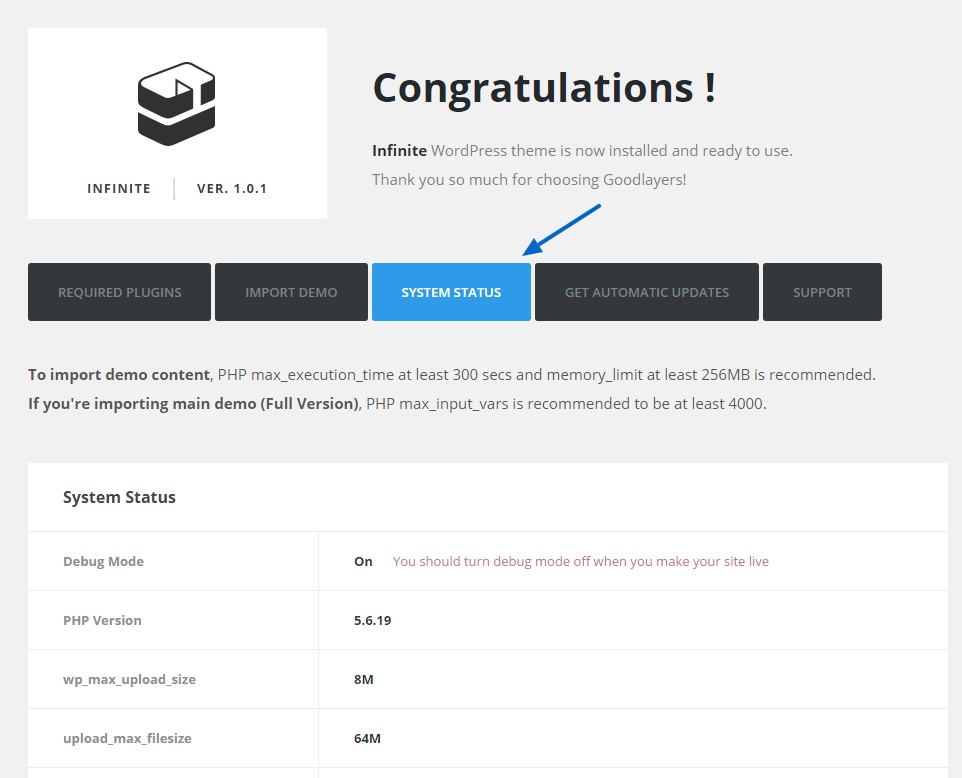Switch to the Import Demo tab
The image size is (962, 778).
click(291, 292)
